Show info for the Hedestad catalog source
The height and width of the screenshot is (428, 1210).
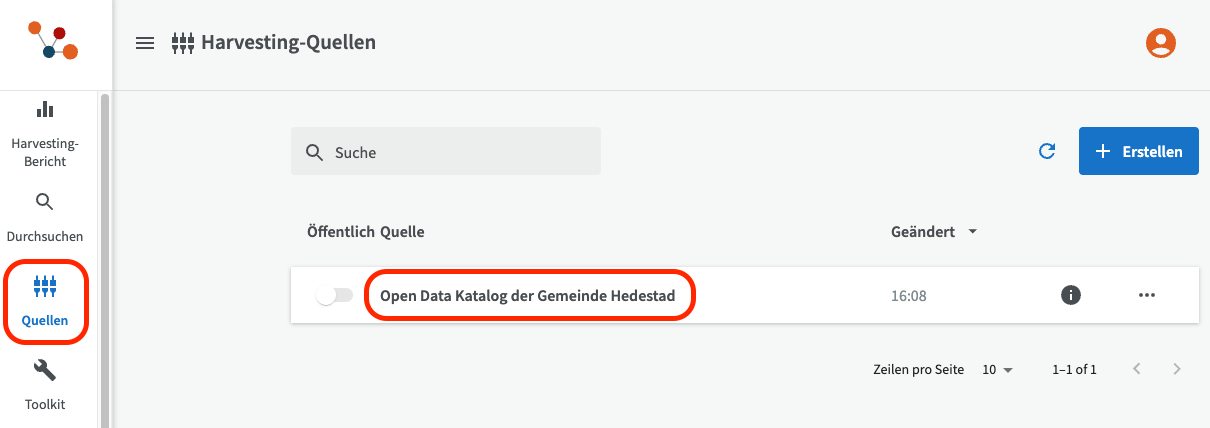point(1070,295)
